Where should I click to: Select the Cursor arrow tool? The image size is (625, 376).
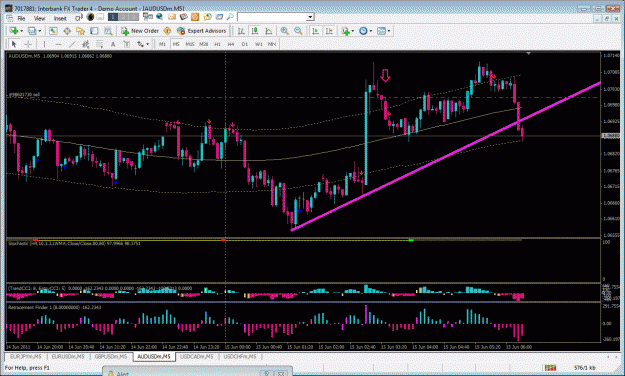tap(14, 44)
